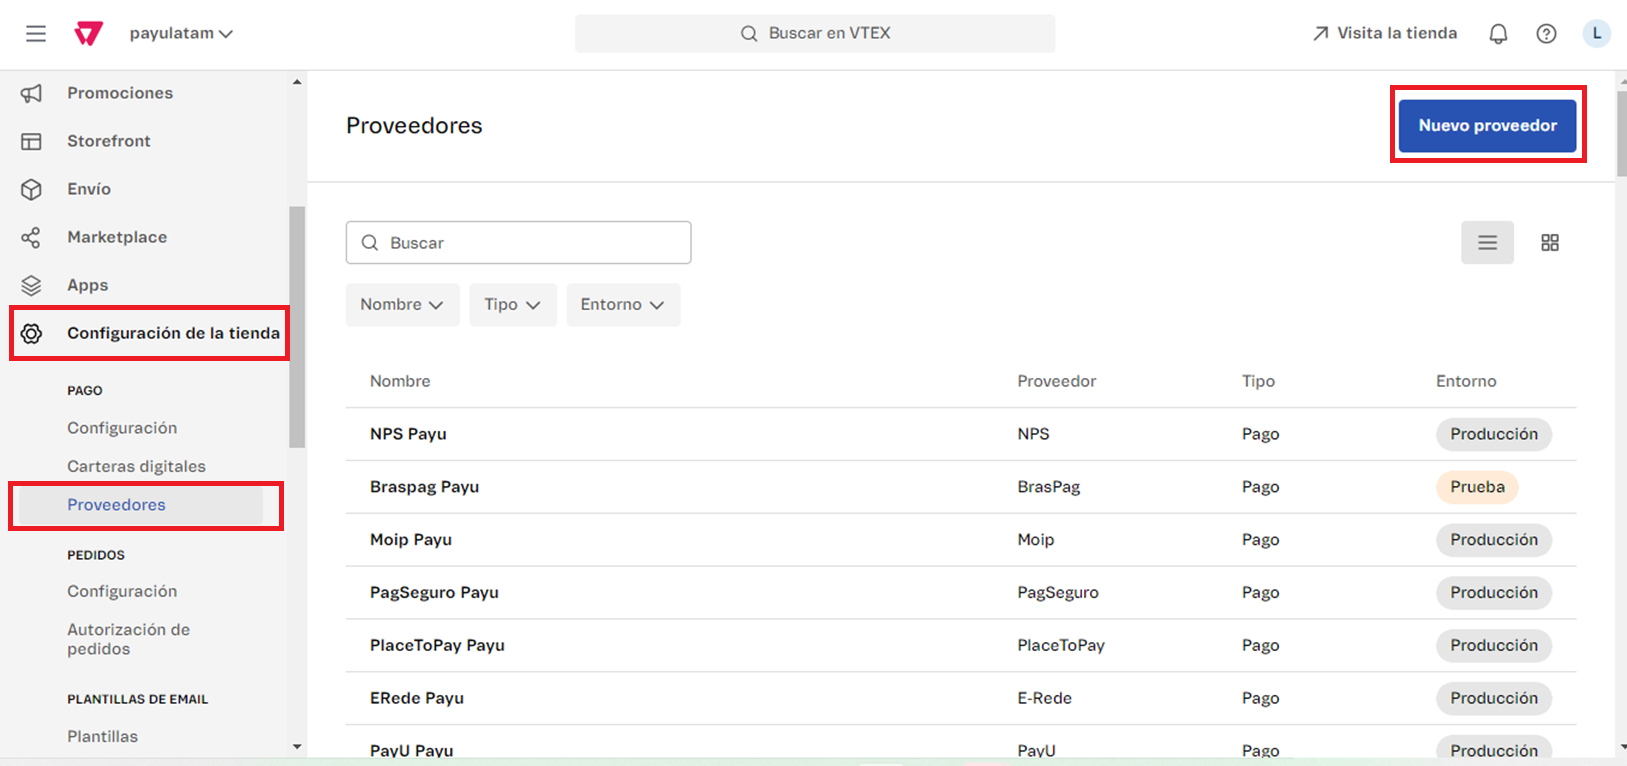Click the sidebar scroll down arrow
The image size is (1627, 766).
click(x=297, y=746)
